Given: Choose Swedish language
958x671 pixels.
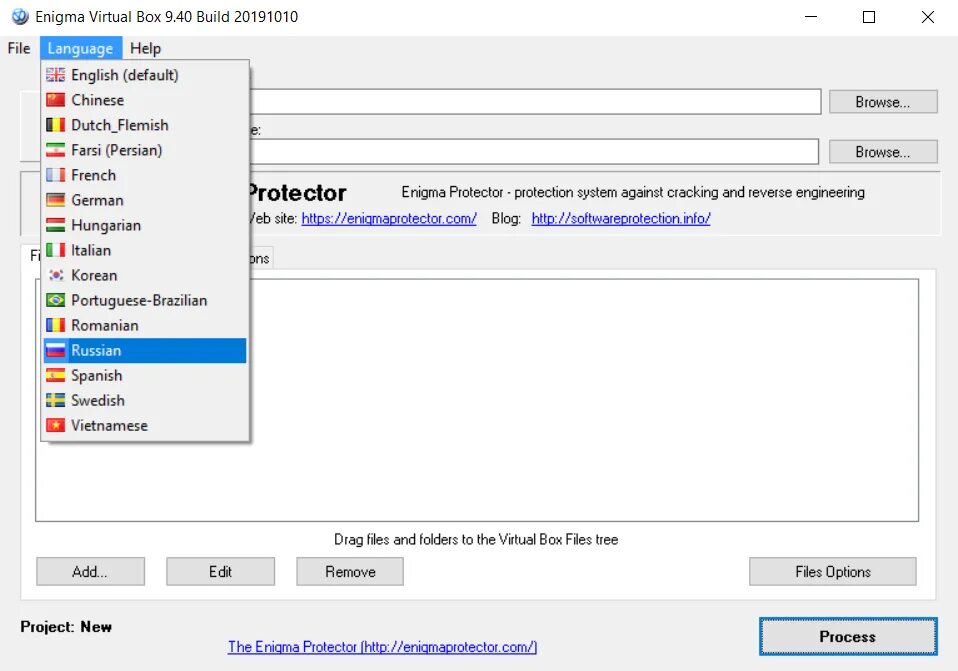Looking at the screenshot, I should click(145, 400).
